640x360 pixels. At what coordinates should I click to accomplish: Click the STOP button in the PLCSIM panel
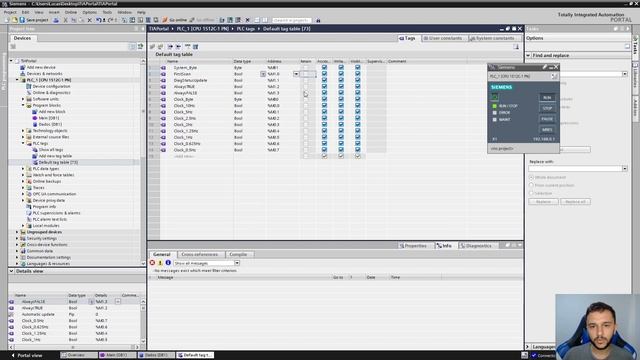547,109
